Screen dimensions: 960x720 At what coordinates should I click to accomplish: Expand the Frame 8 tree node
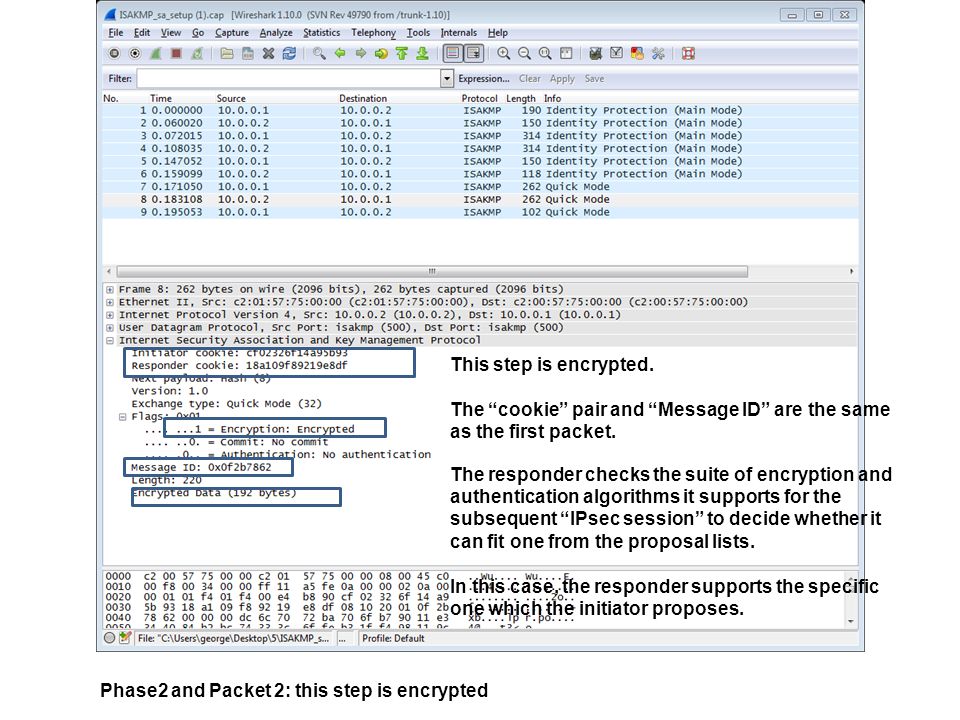click(x=110, y=289)
